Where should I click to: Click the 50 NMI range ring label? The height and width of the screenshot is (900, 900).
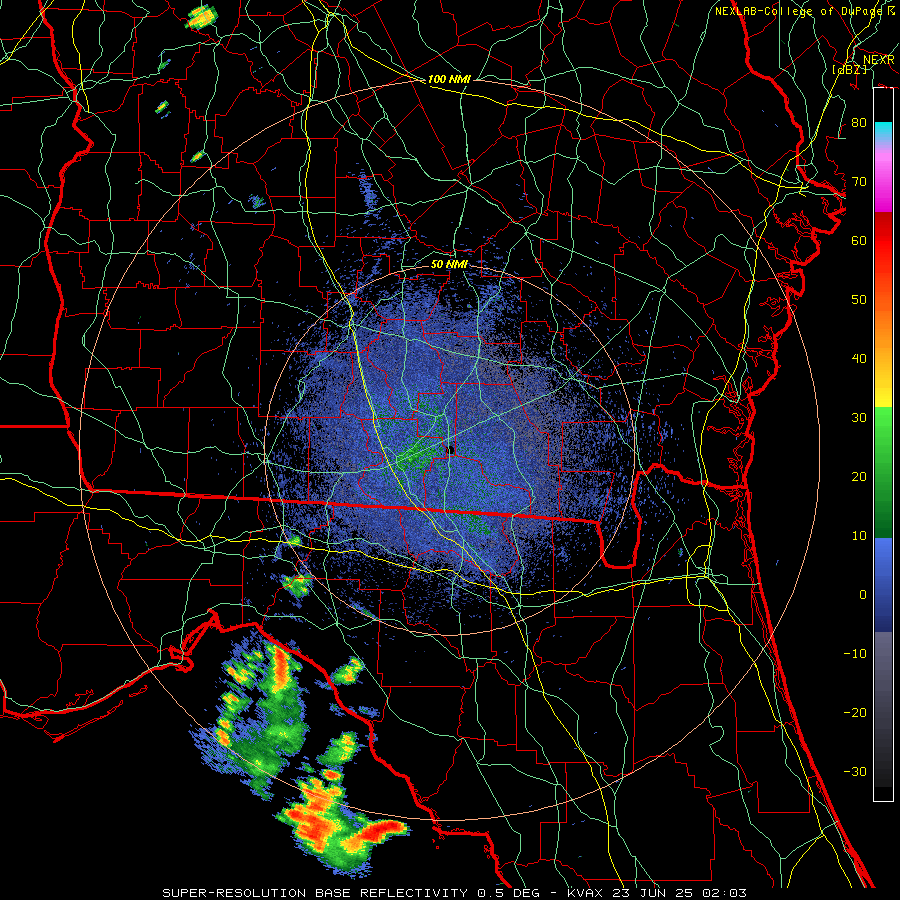click(449, 264)
